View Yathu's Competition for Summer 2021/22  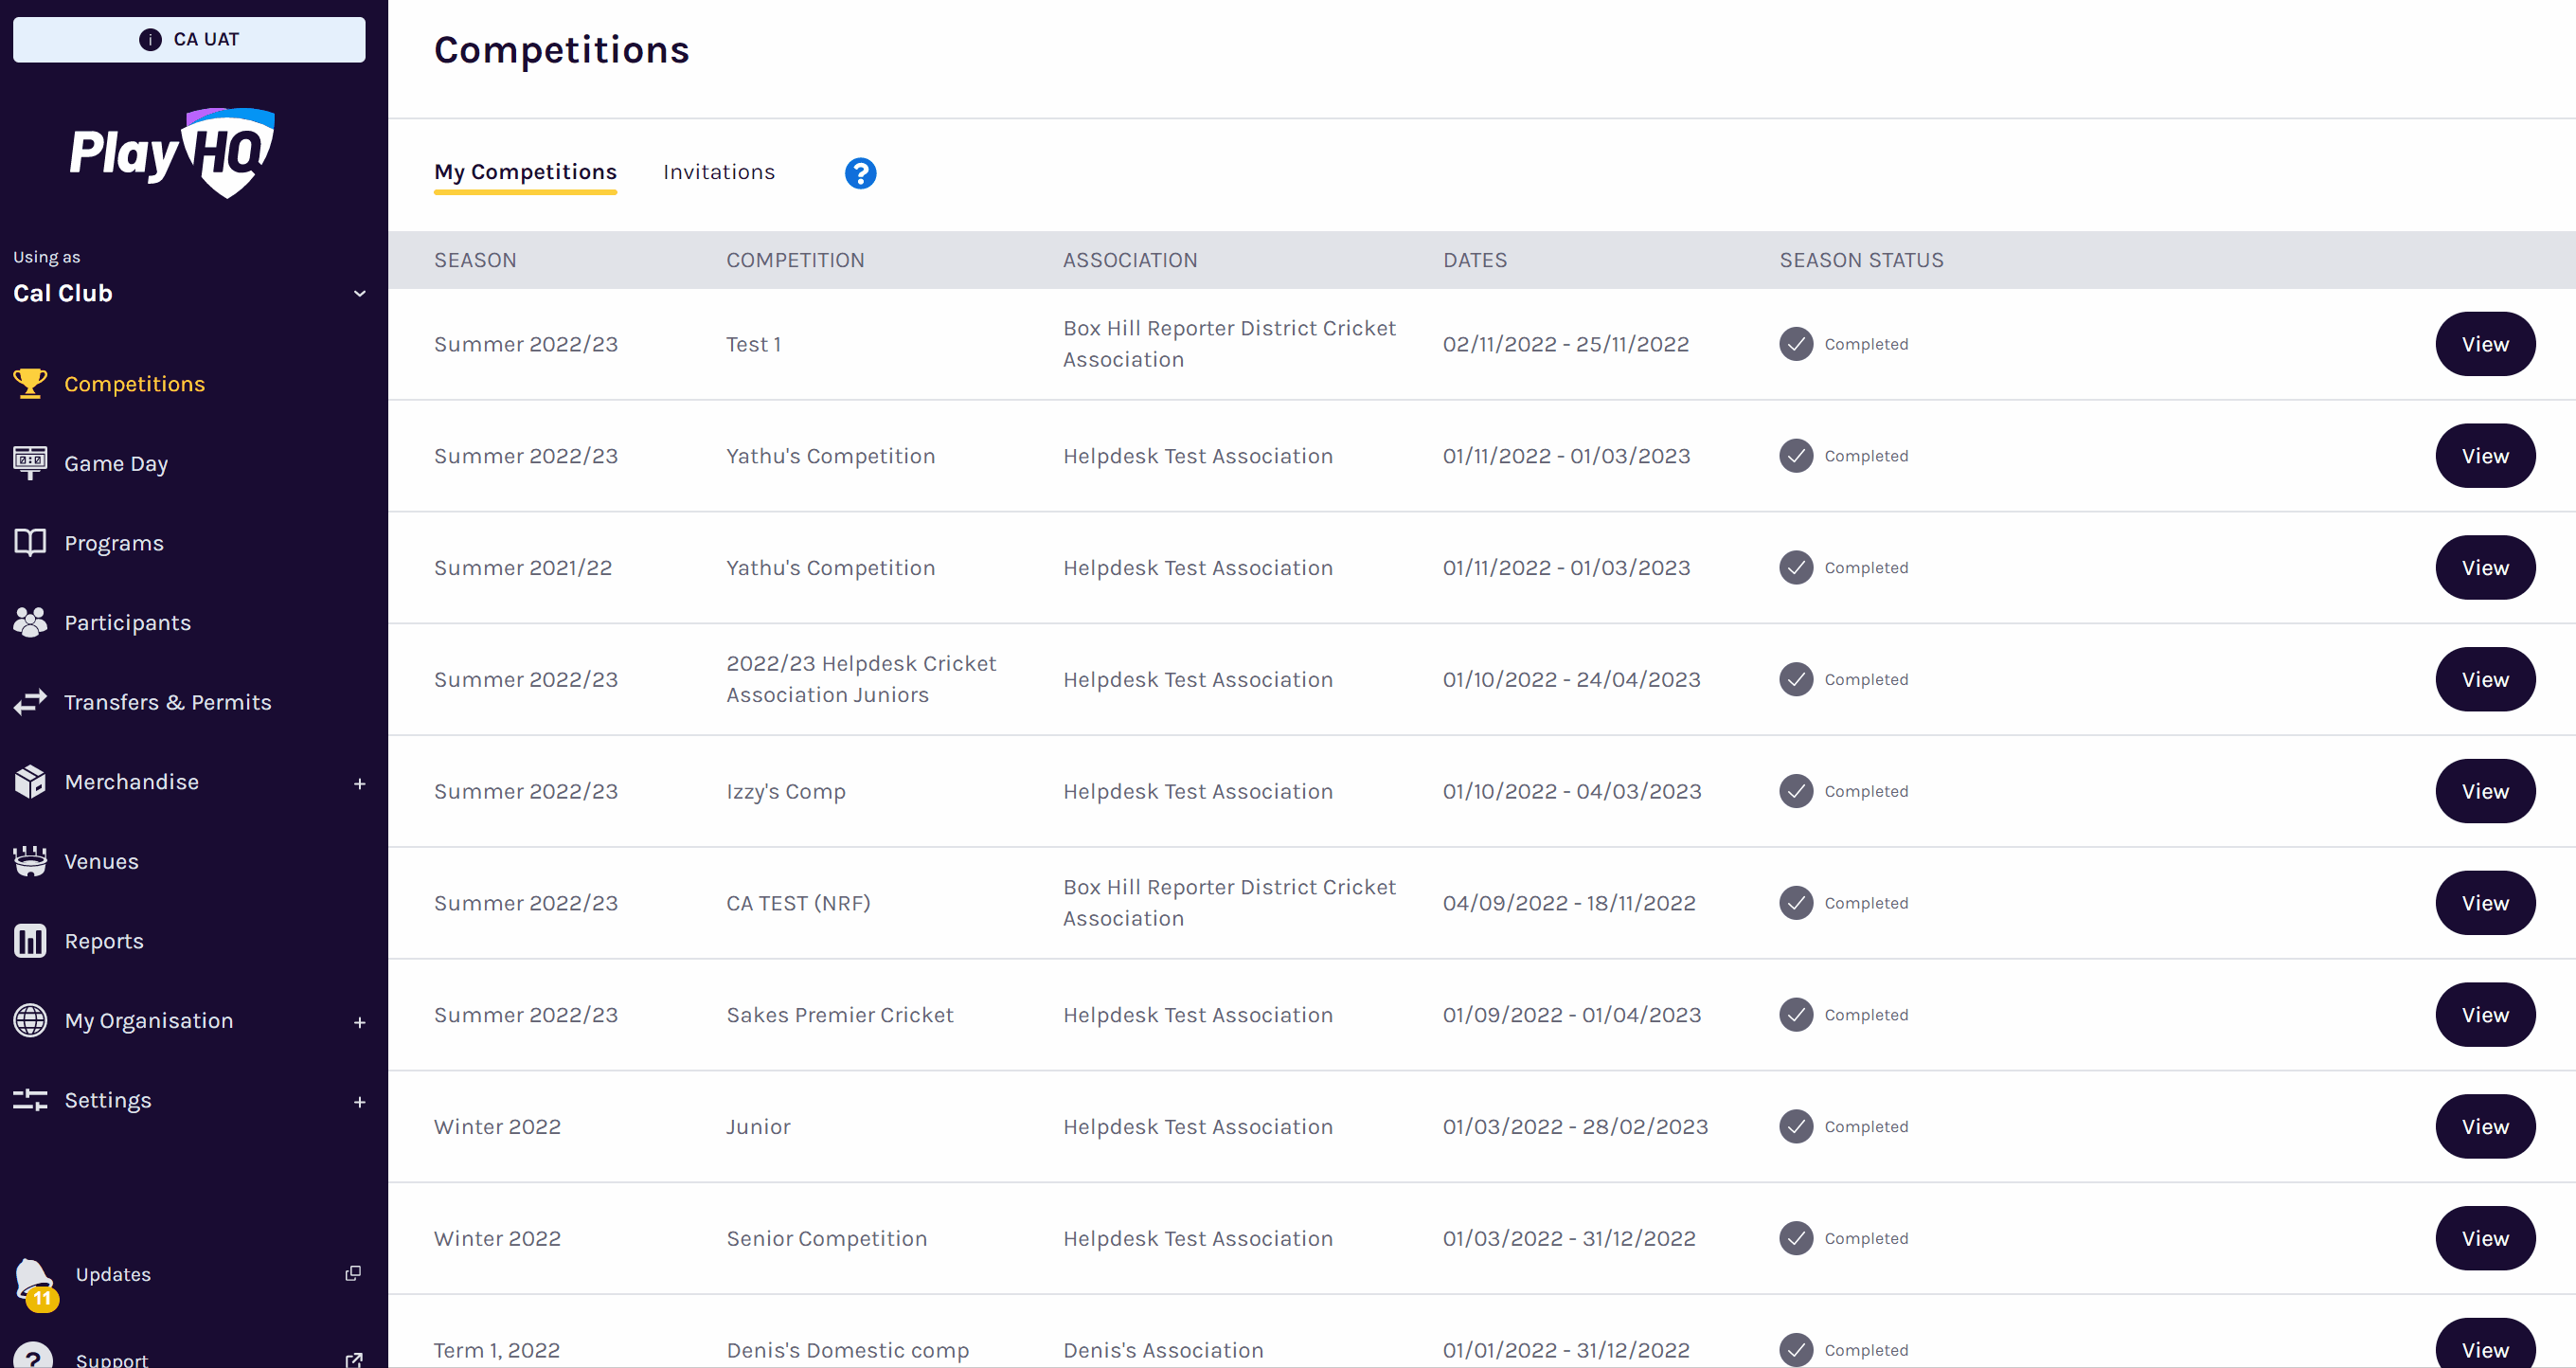click(x=2485, y=567)
